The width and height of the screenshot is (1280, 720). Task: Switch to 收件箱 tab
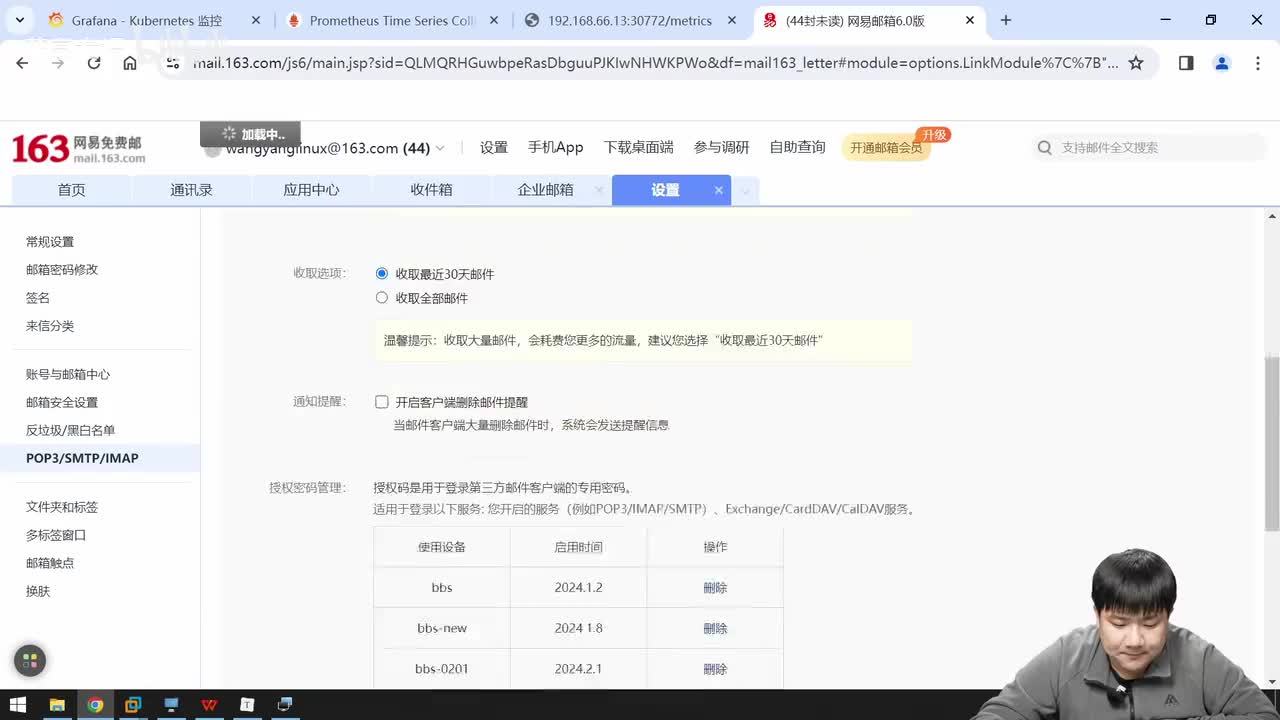pos(431,190)
